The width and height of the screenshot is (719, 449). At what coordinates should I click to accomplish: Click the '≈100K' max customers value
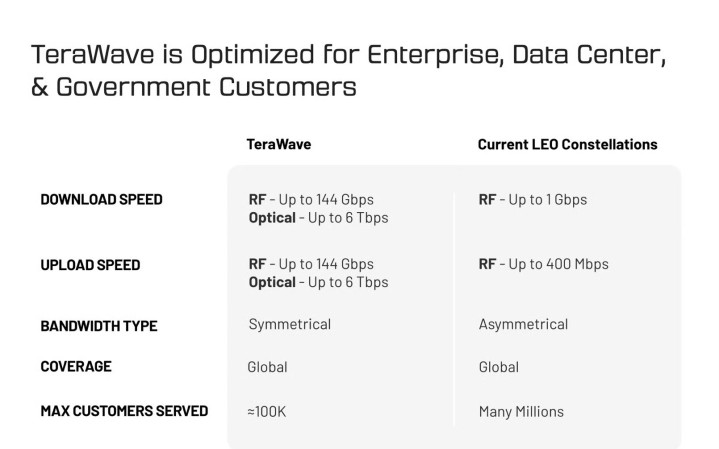(268, 411)
